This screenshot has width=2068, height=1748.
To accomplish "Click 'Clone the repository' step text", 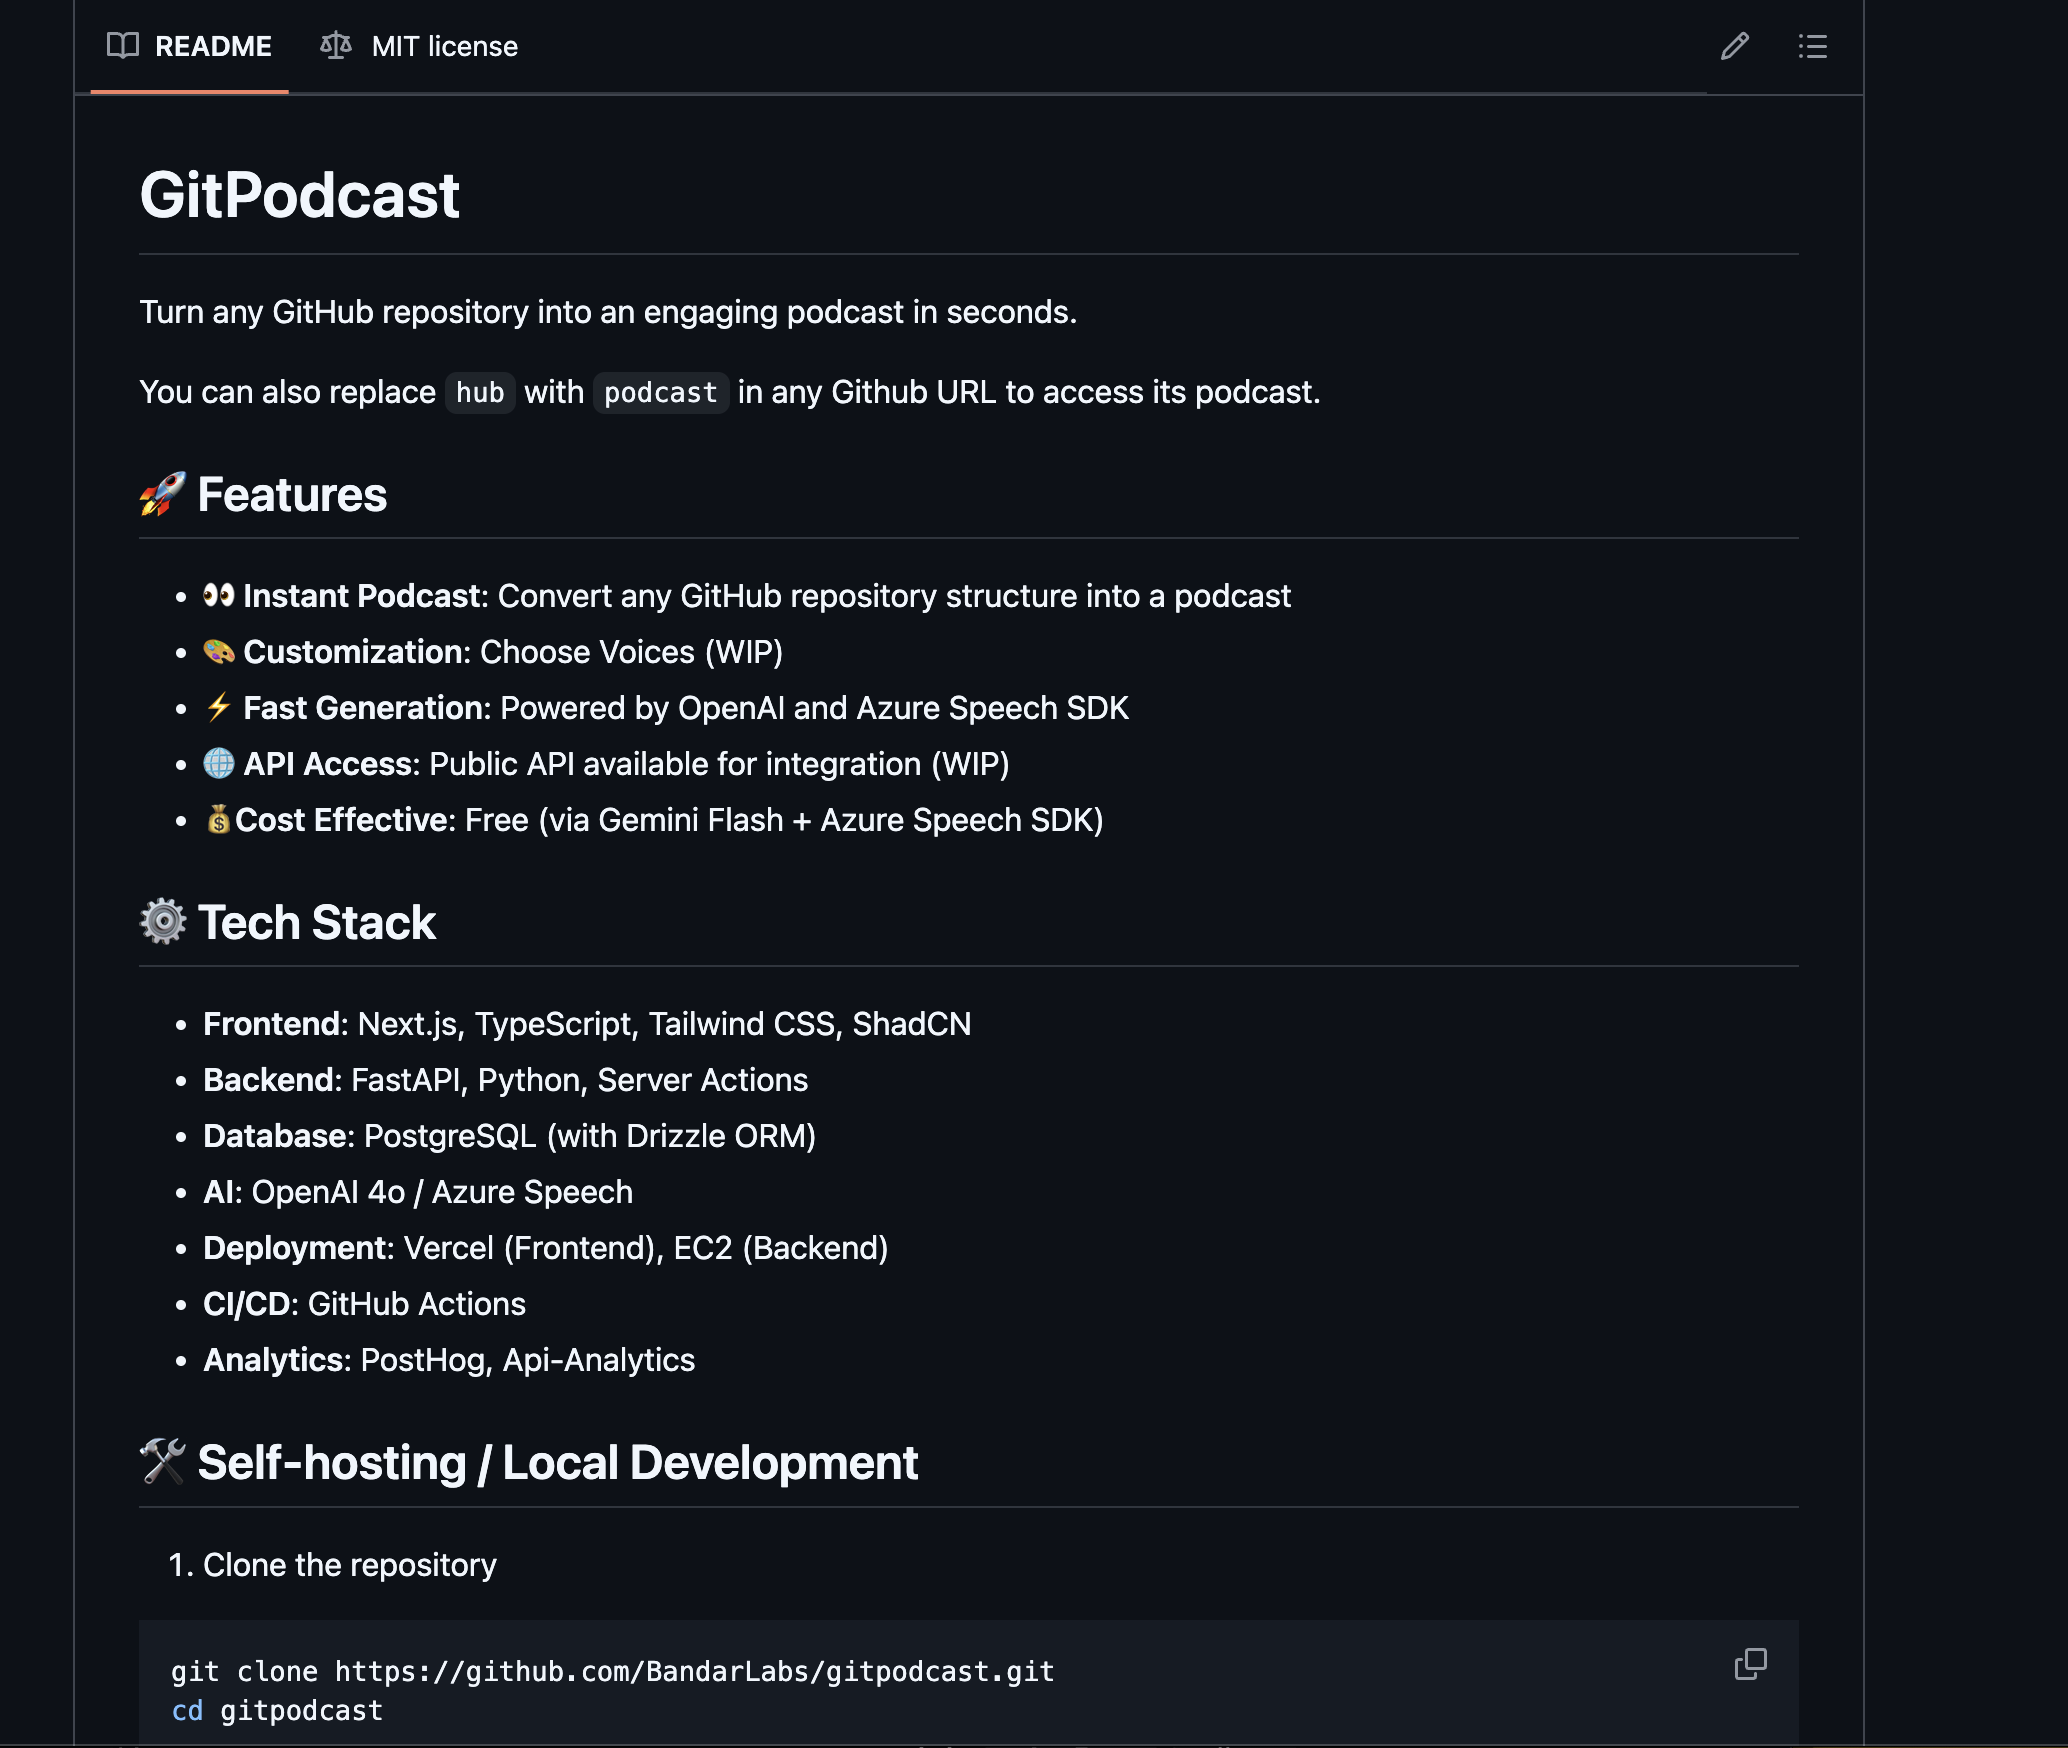I will 350,1565.
